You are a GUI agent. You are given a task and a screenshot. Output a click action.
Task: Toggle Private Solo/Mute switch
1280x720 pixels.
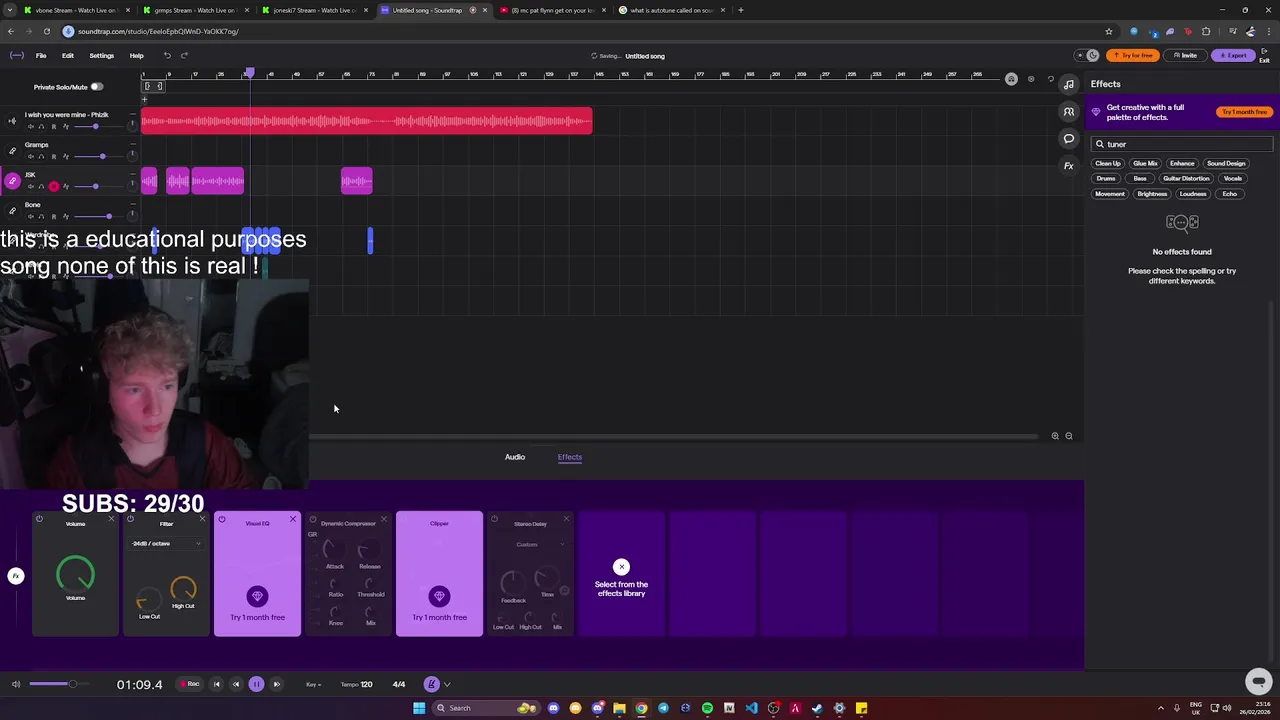[x=97, y=87]
